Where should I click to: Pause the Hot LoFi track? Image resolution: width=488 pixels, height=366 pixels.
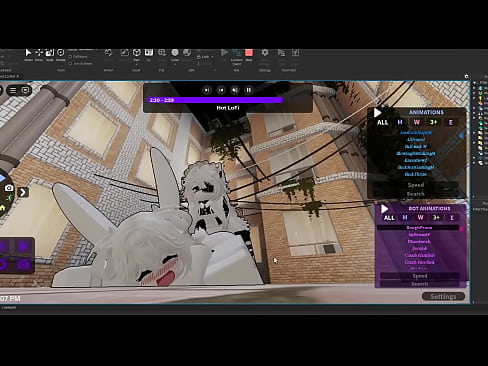pos(249,90)
